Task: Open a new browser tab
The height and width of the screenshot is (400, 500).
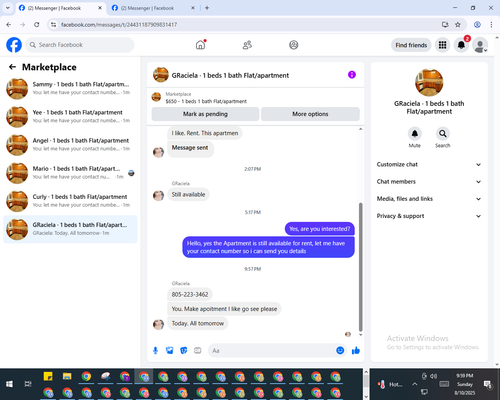Action: point(207,8)
